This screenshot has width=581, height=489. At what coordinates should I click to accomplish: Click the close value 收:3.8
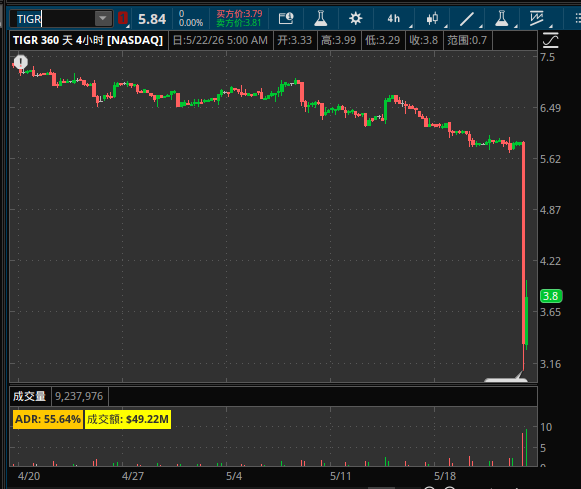(424, 40)
